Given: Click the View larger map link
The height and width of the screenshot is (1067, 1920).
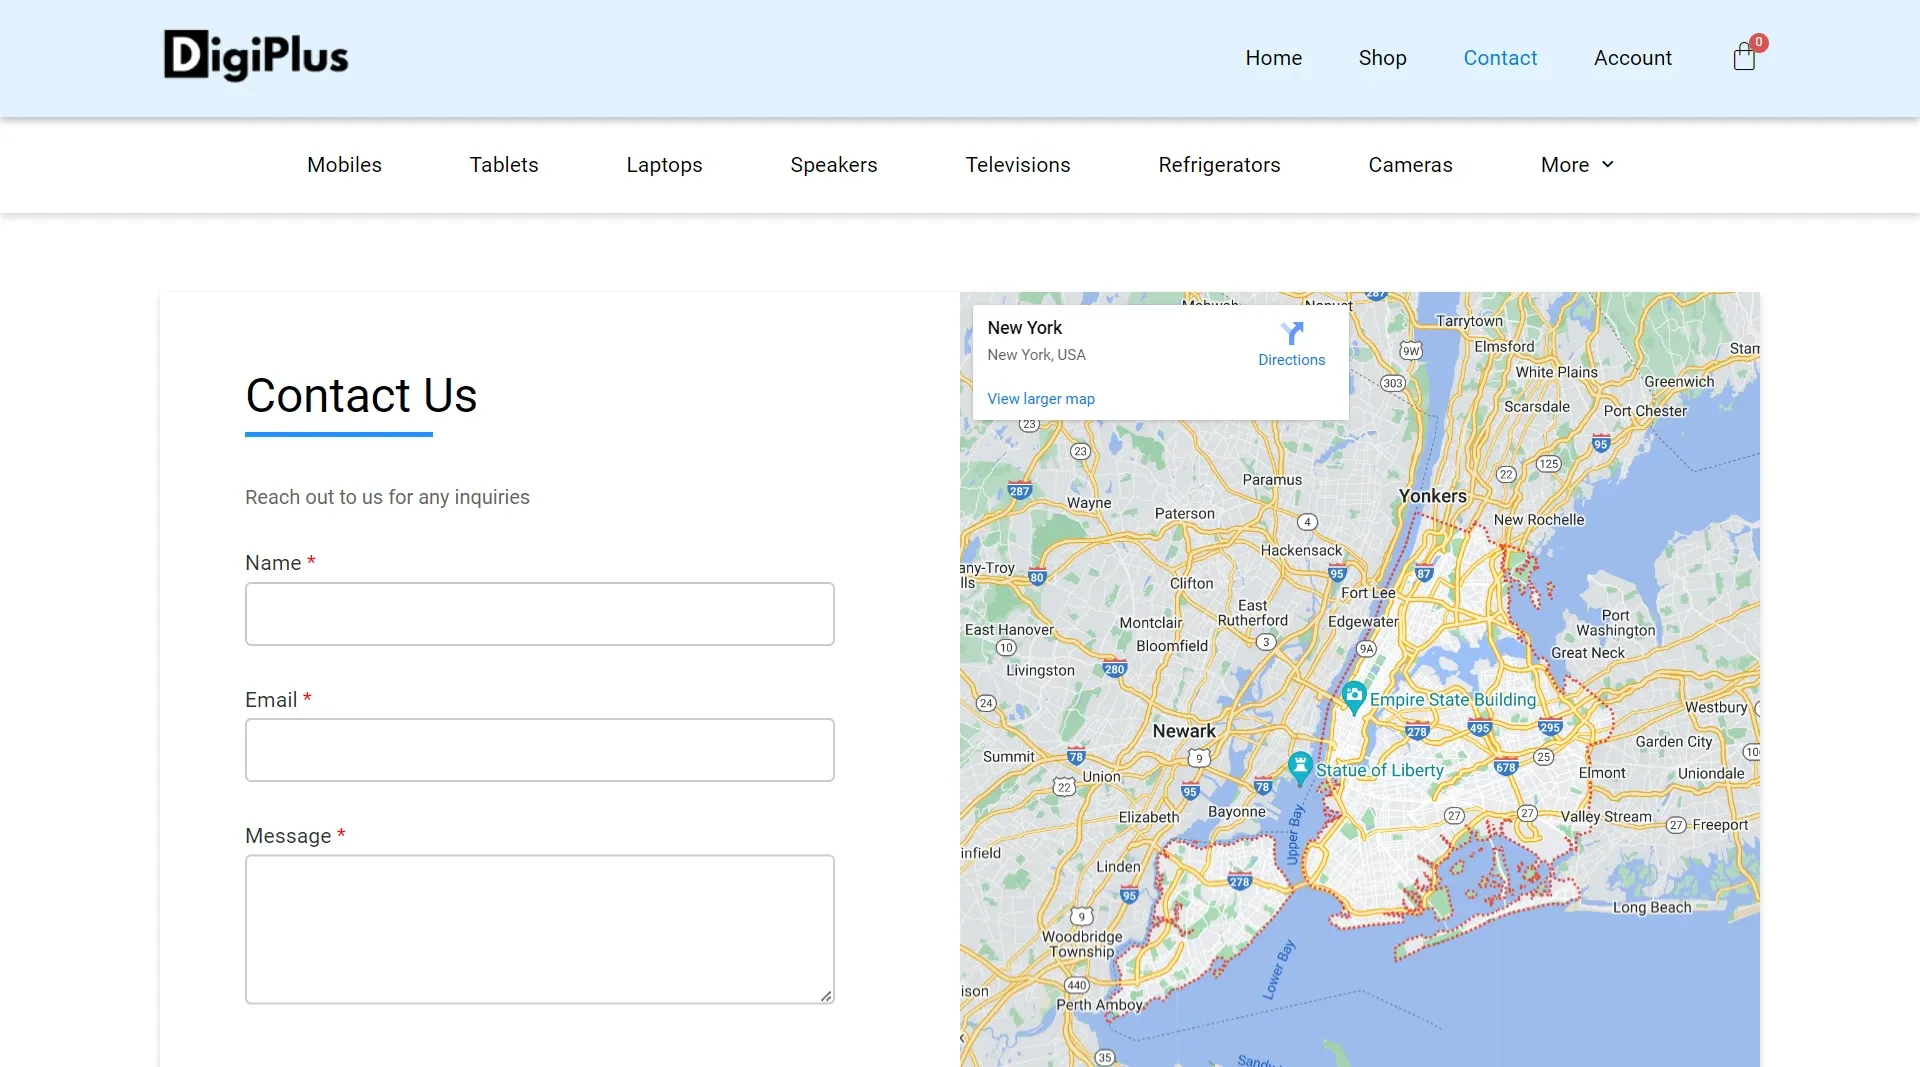Looking at the screenshot, I should coord(1041,398).
